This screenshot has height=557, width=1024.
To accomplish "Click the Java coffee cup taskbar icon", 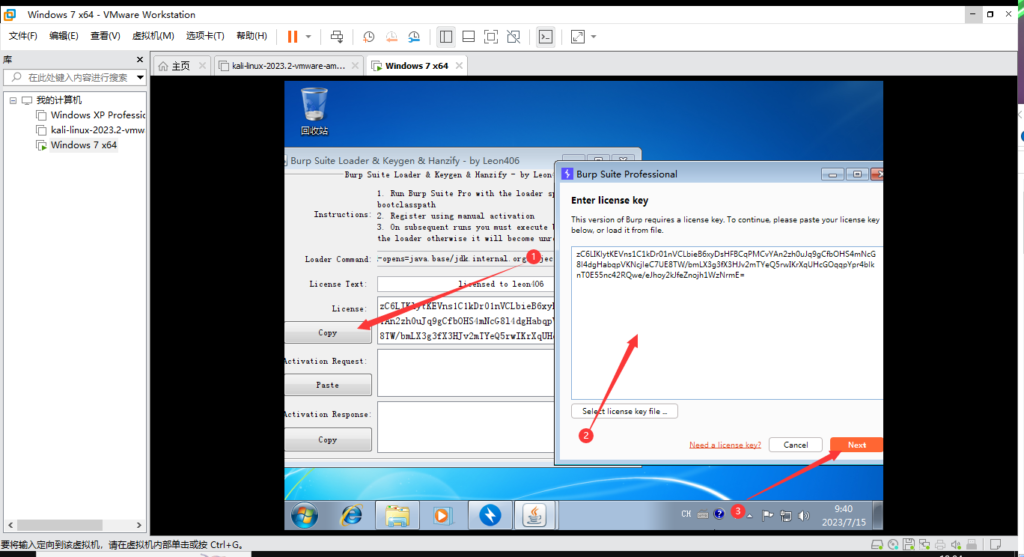I will pyautogui.click(x=535, y=516).
